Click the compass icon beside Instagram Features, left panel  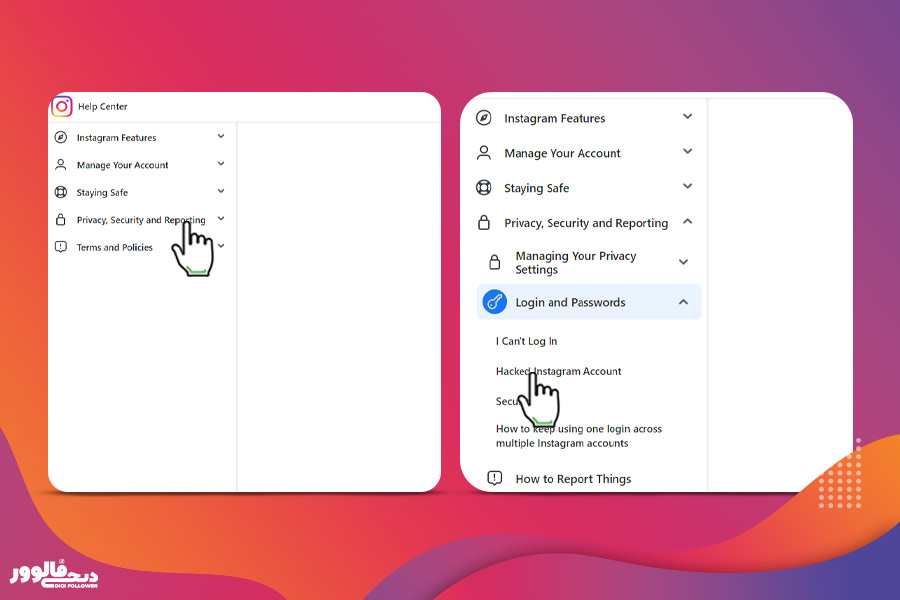pos(60,137)
